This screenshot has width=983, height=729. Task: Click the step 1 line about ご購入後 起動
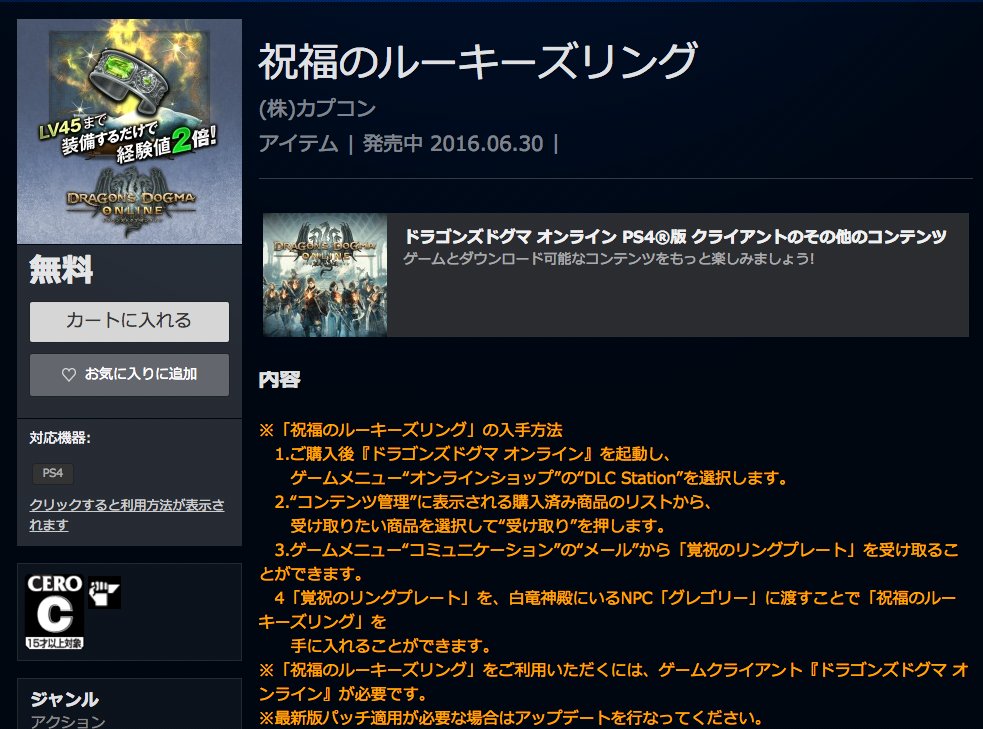(472, 454)
